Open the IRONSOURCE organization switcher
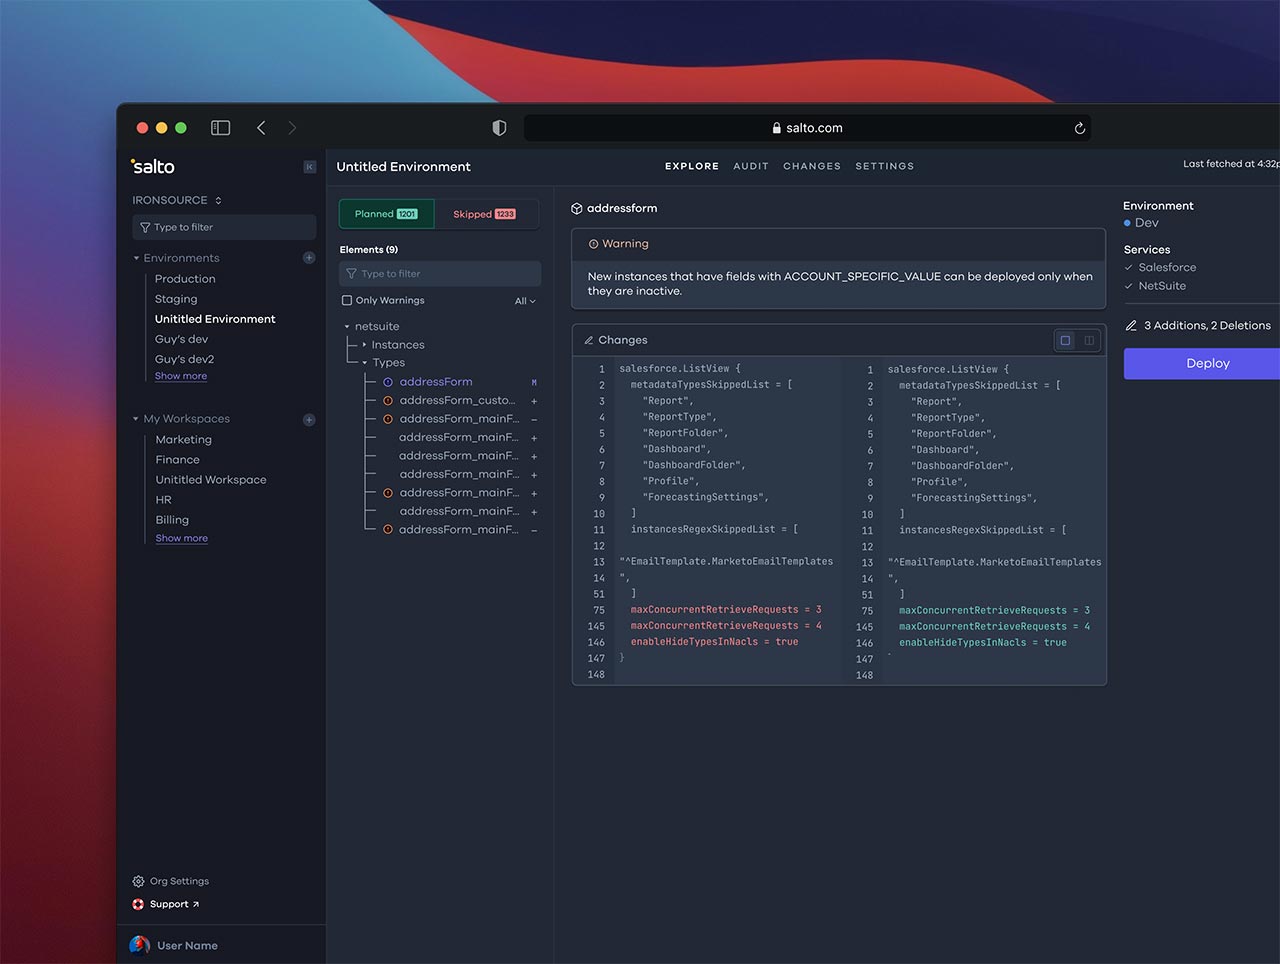 (177, 200)
